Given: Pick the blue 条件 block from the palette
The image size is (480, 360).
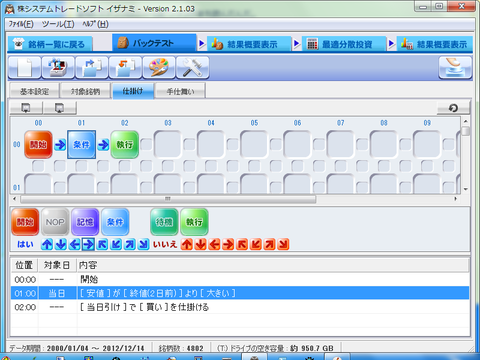Looking at the screenshot, I should point(115,222).
